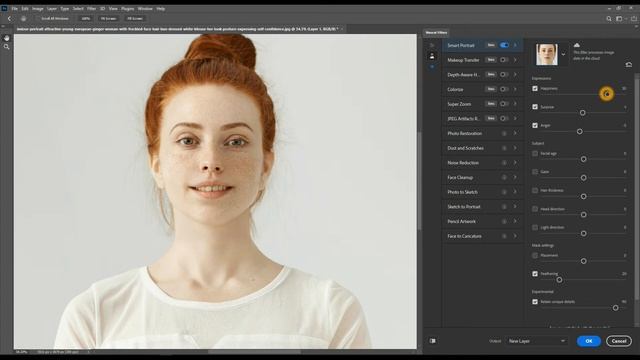Open the Window menu
Screen dimensions: 640x360
click(x=145, y=9)
